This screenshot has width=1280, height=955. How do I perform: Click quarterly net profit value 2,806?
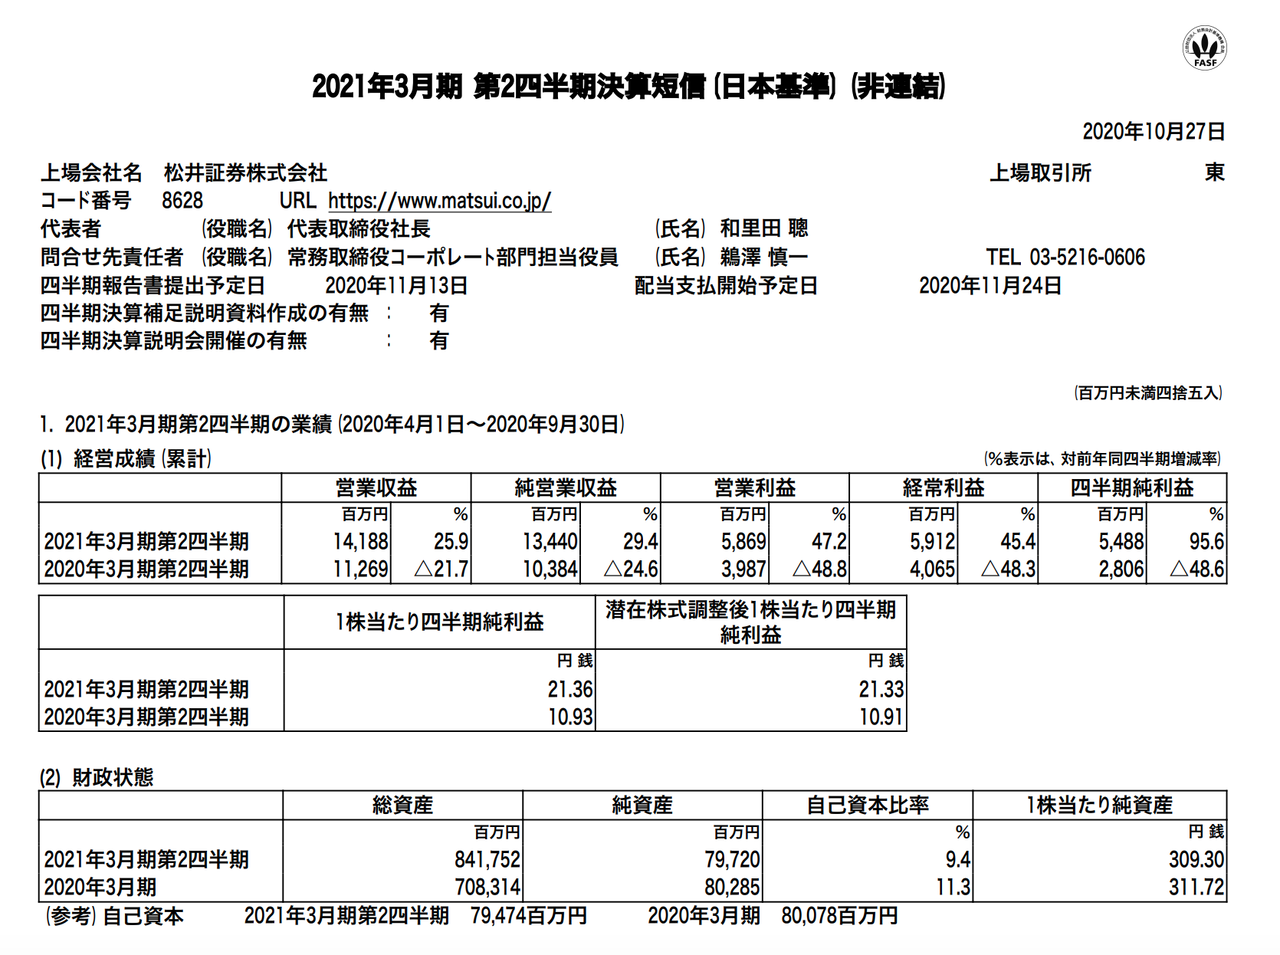point(1122,570)
